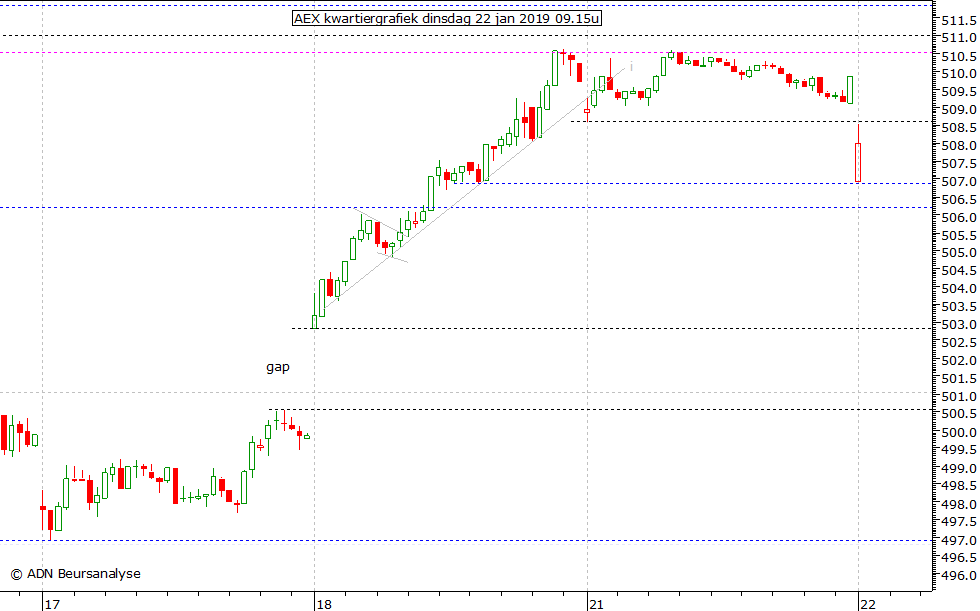This screenshot has height=611, width=980.
Task: Select the date label '21' on the time axis
Action: [596, 604]
